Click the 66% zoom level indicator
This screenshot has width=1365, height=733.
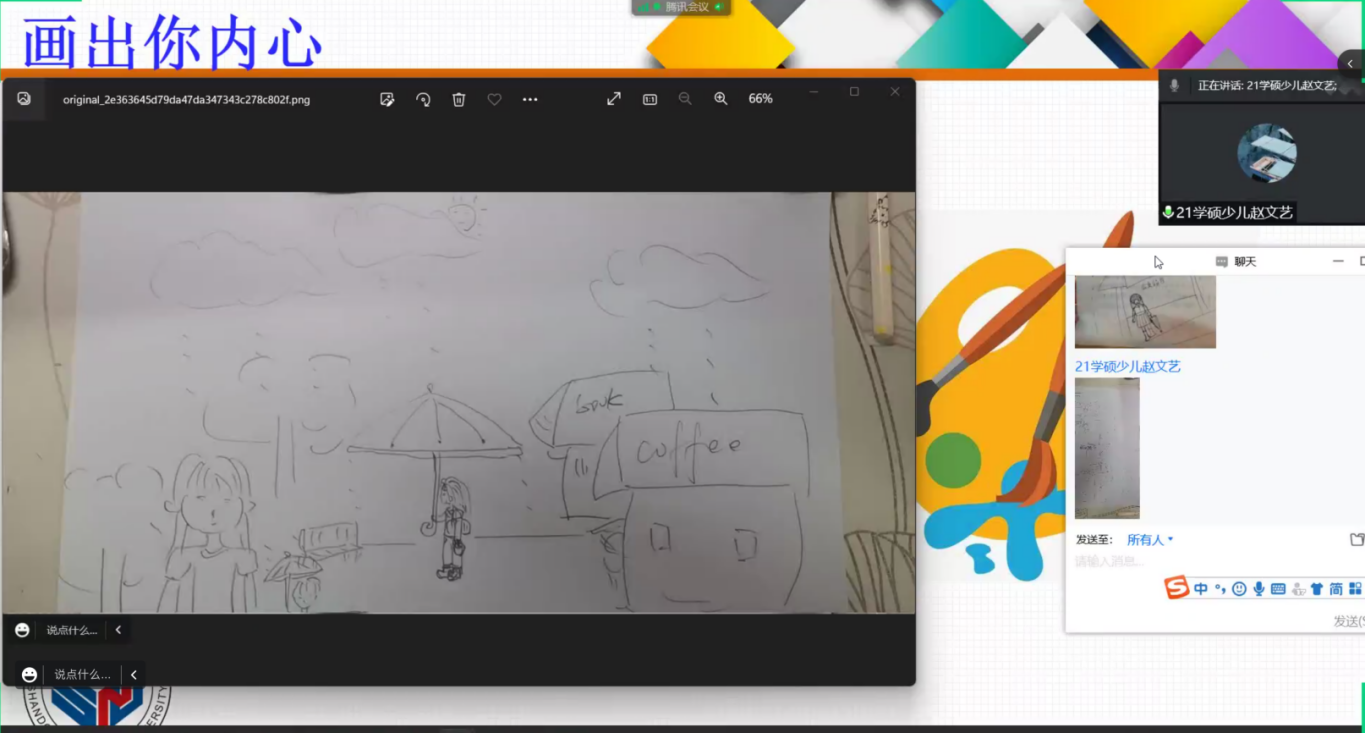760,99
